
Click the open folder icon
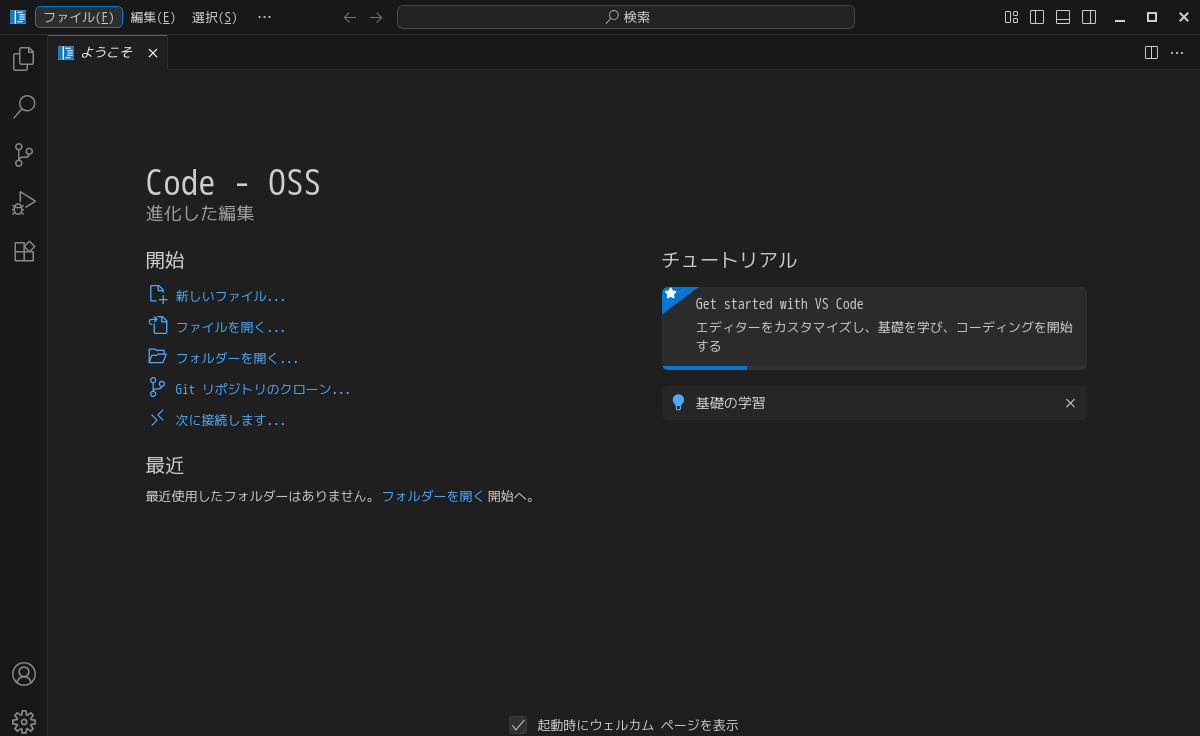point(158,356)
